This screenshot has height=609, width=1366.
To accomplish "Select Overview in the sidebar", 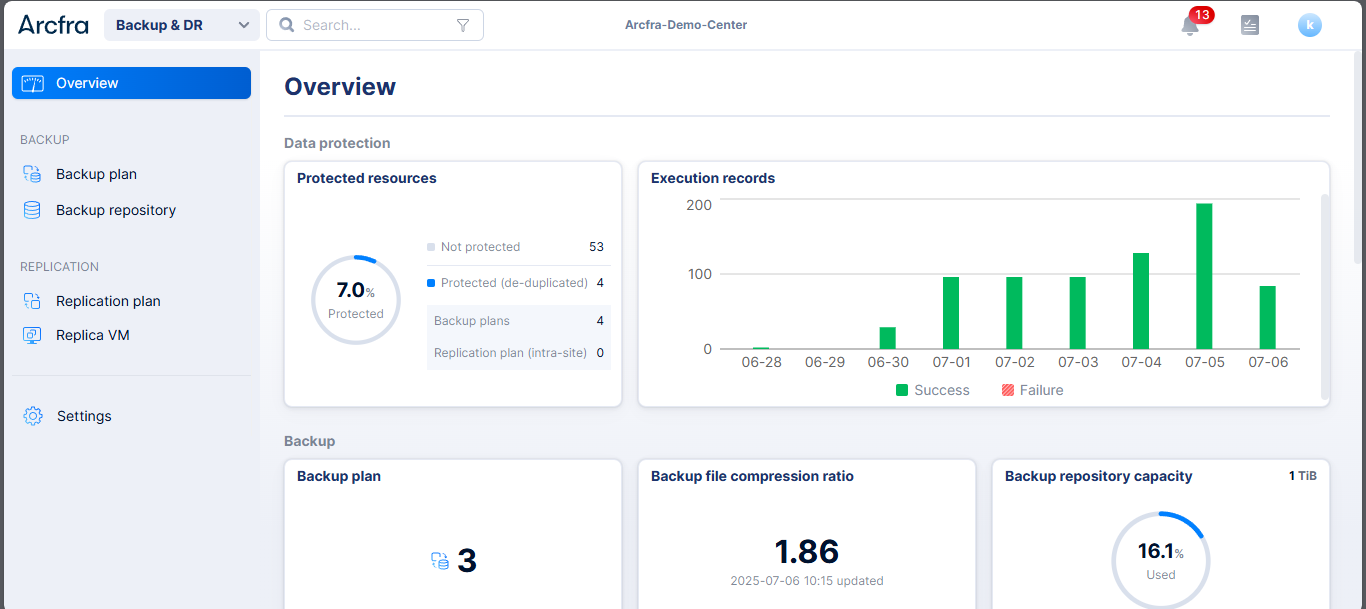I will 131,83.
